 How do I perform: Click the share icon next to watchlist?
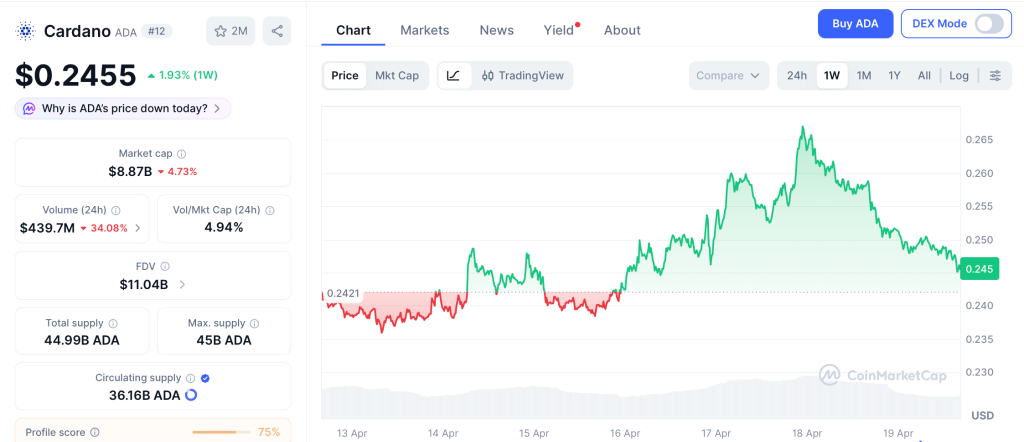pyautogui.click(x=277, y=31)
